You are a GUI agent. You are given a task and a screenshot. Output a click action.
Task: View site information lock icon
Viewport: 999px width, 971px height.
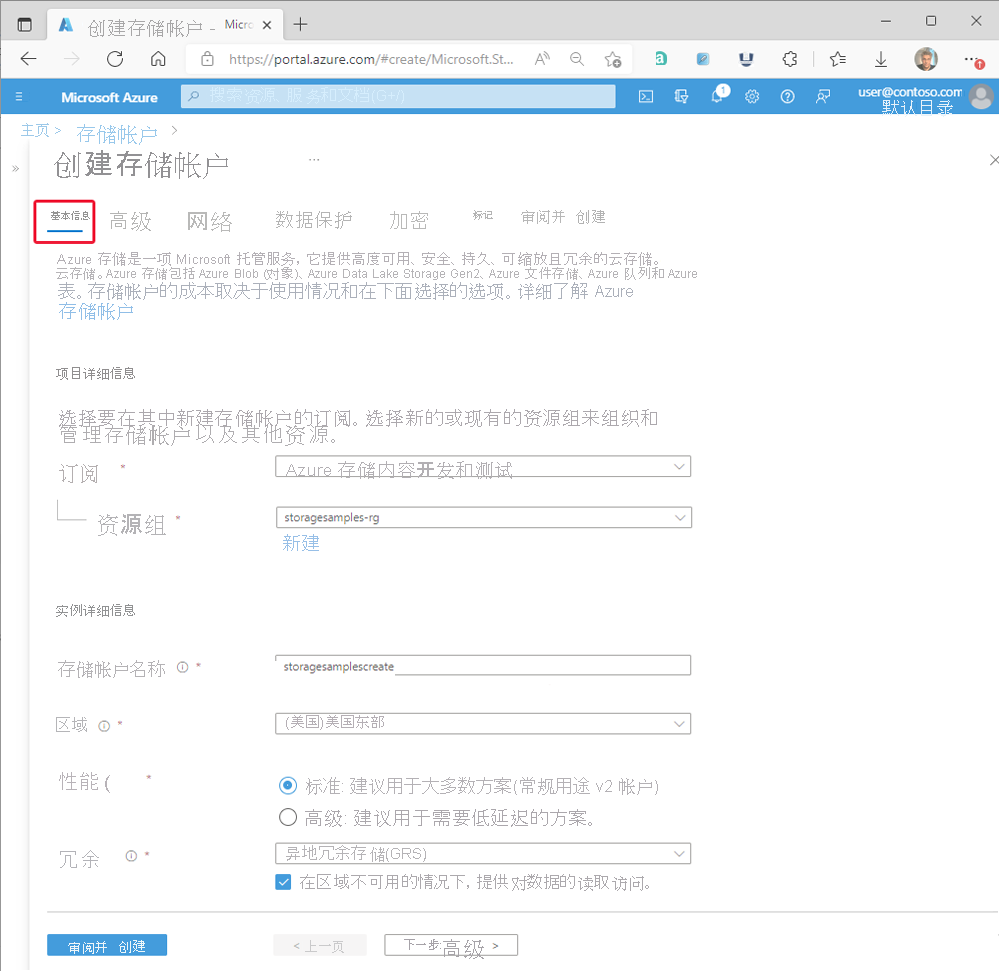pos(207,59)
